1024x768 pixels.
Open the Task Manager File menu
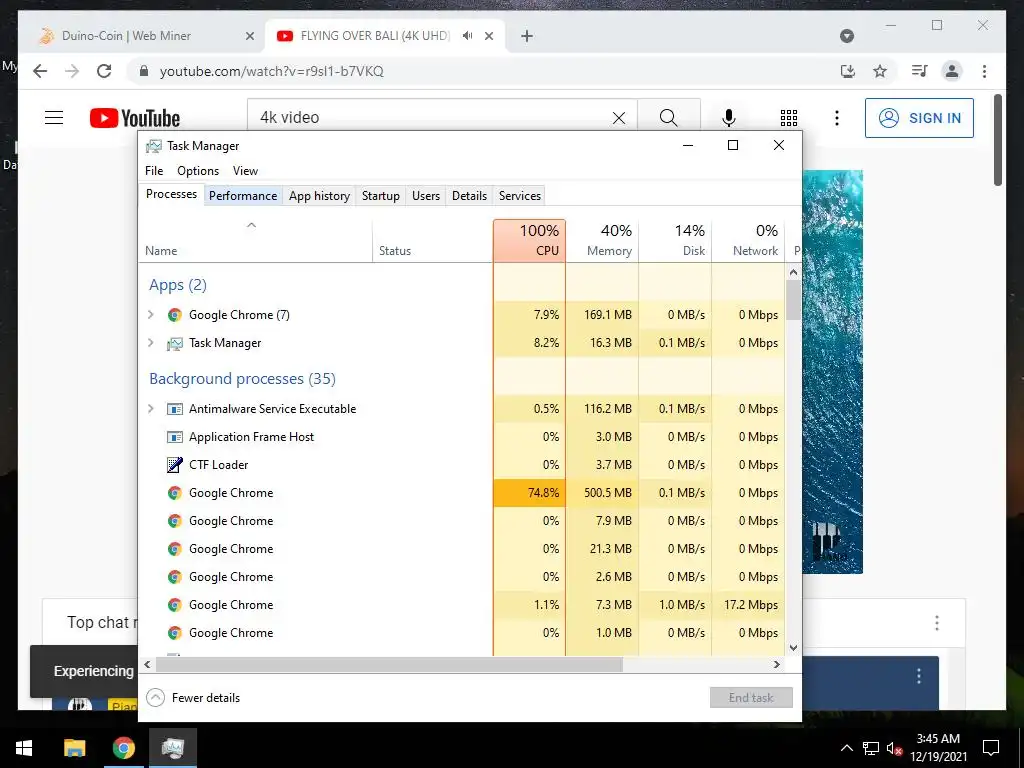tap(154, 170)
